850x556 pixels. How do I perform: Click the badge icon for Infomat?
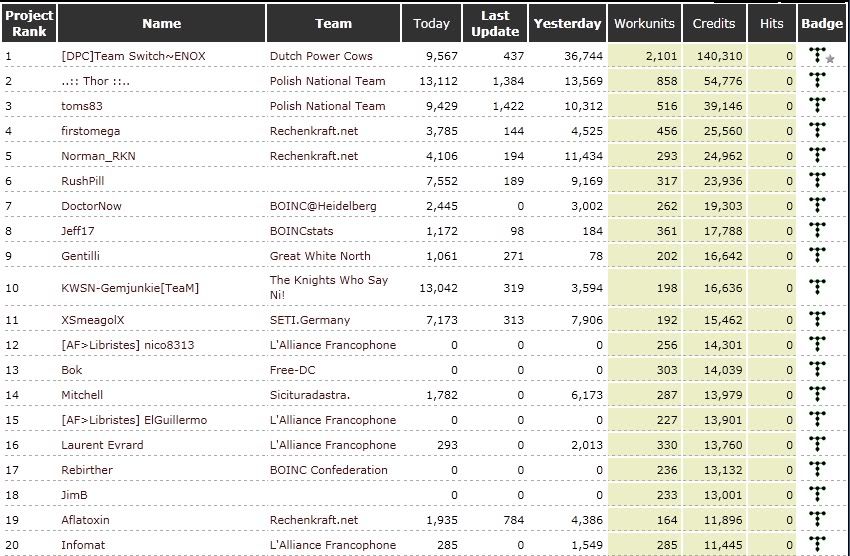coord(819,545)
